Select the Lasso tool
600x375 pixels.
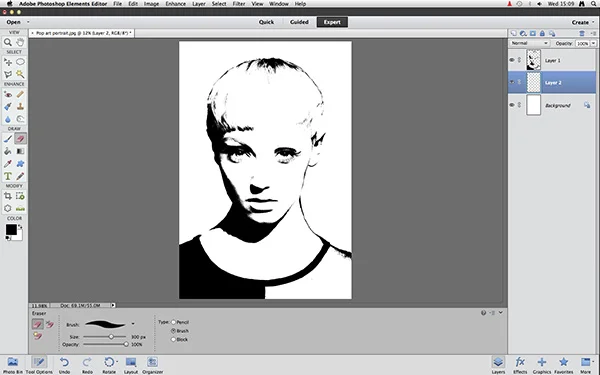[8, 74]
